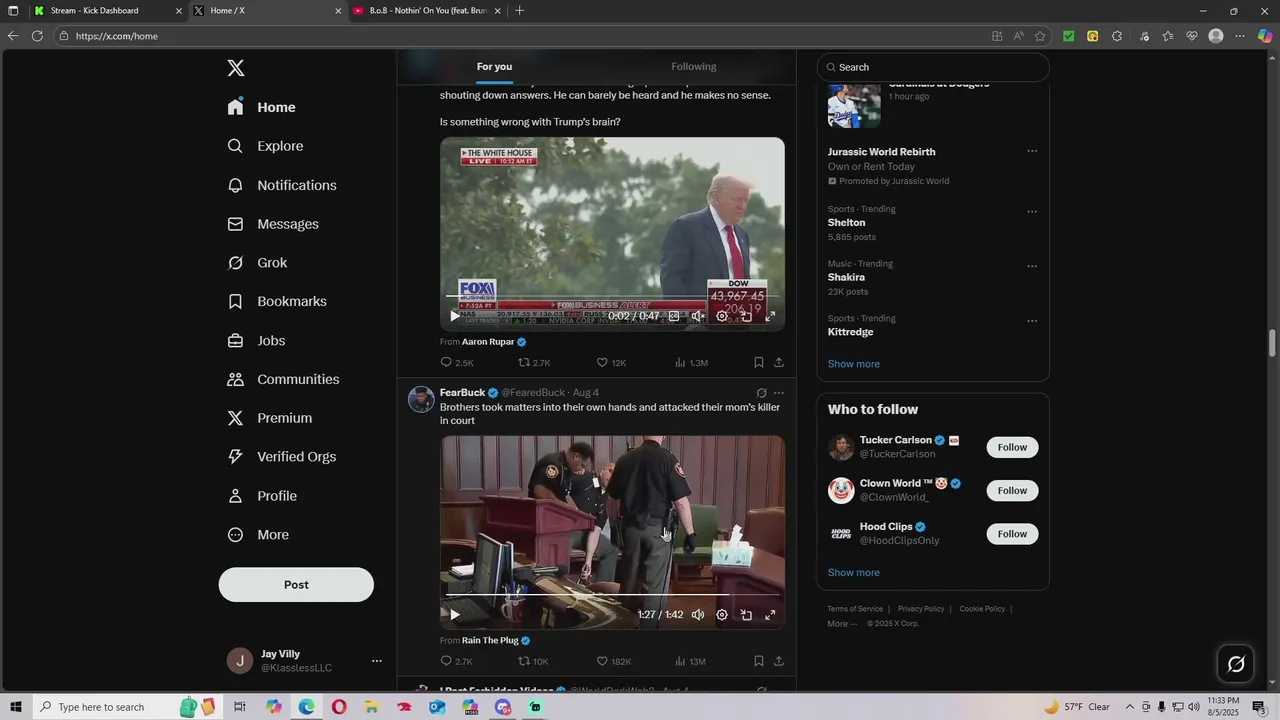This screenshot has width=1280, height=720.
Task: Share the Aaron Rupar video post
Action: pos(779,363)
